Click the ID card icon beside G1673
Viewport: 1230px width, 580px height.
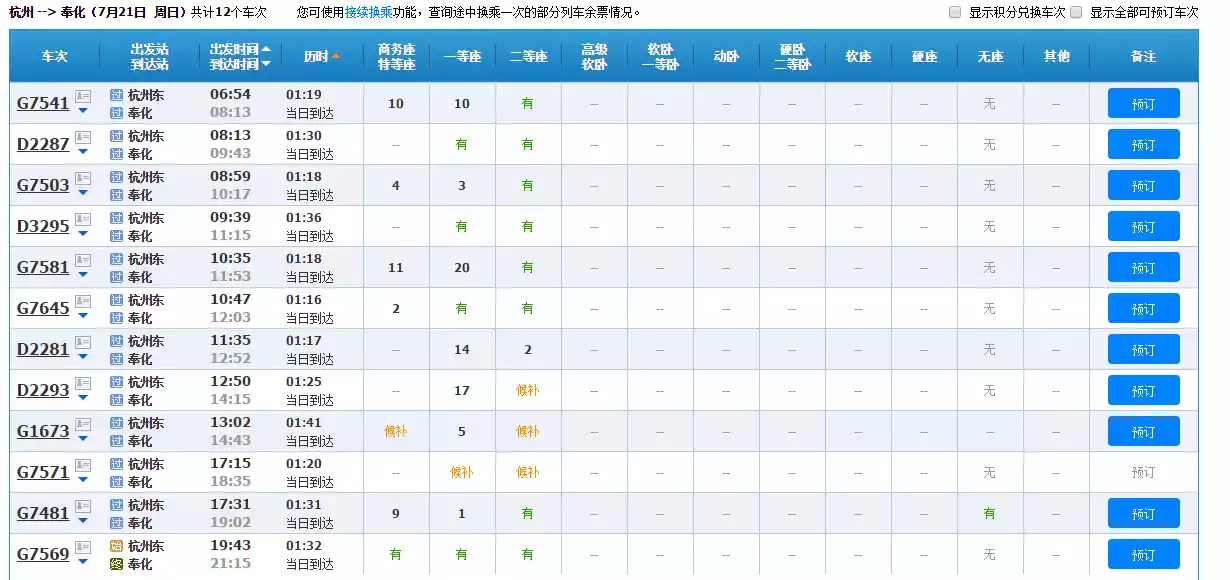(83, 424)
